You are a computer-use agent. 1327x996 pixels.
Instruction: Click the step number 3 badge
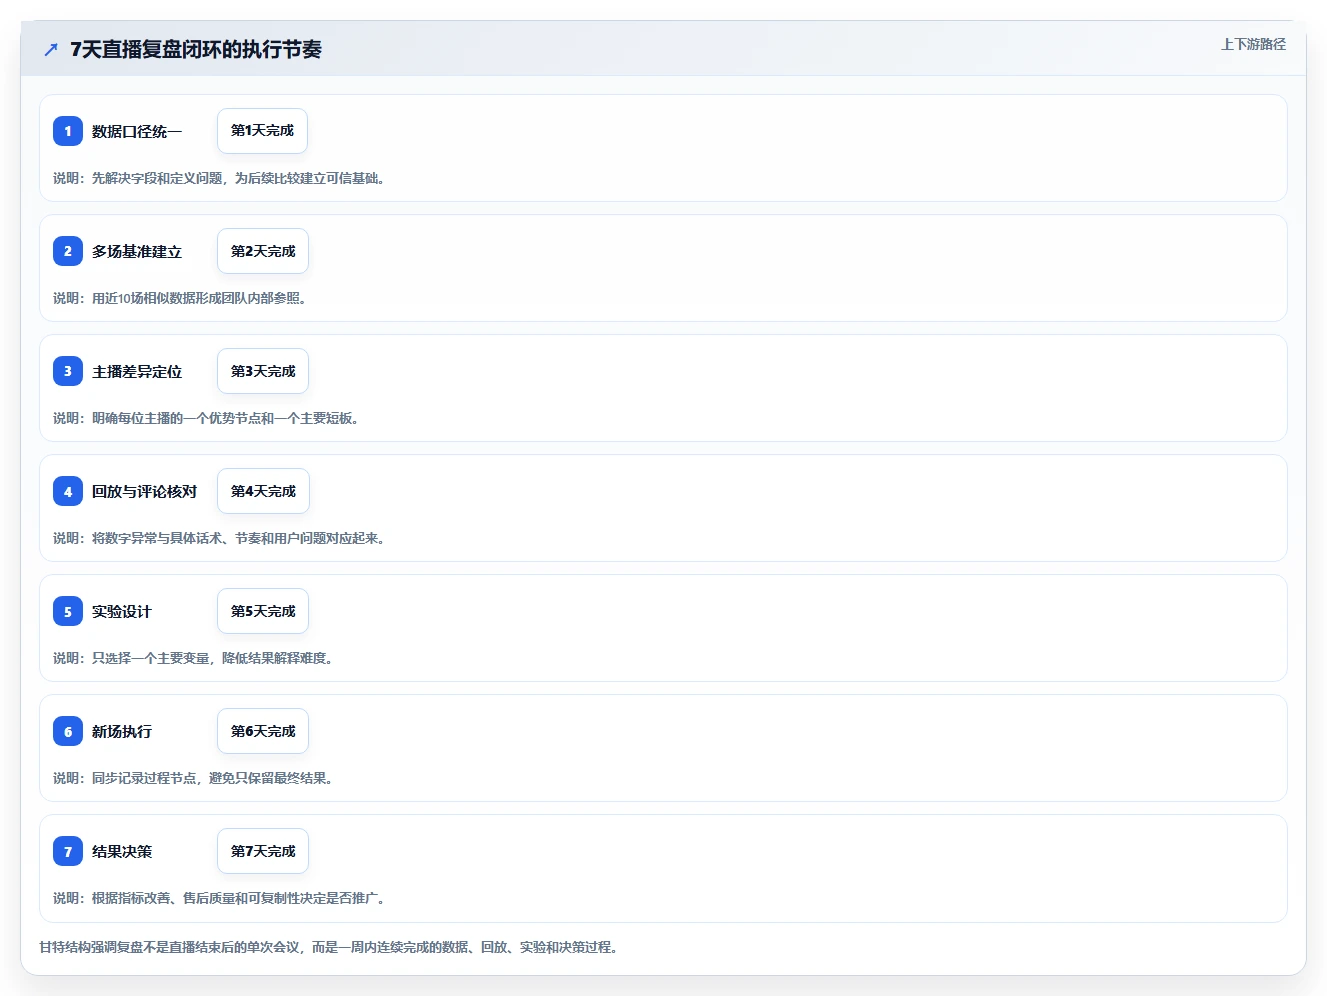(x=68, y=371)
